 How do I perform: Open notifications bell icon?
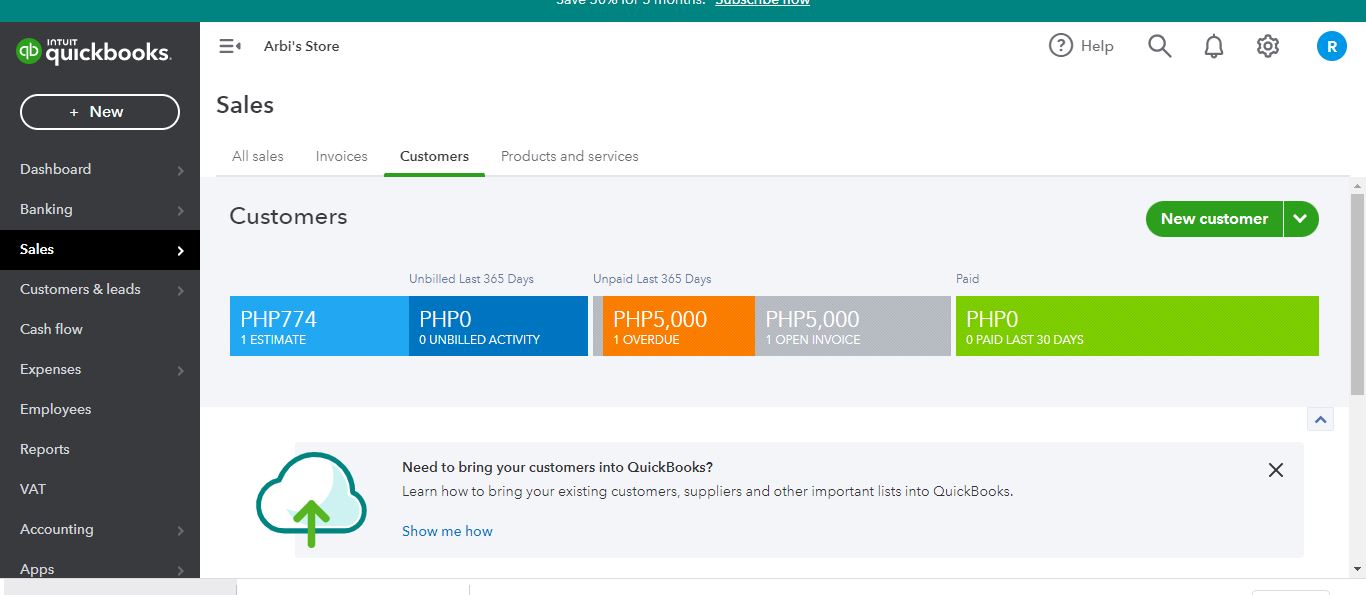coord(1214,46)
